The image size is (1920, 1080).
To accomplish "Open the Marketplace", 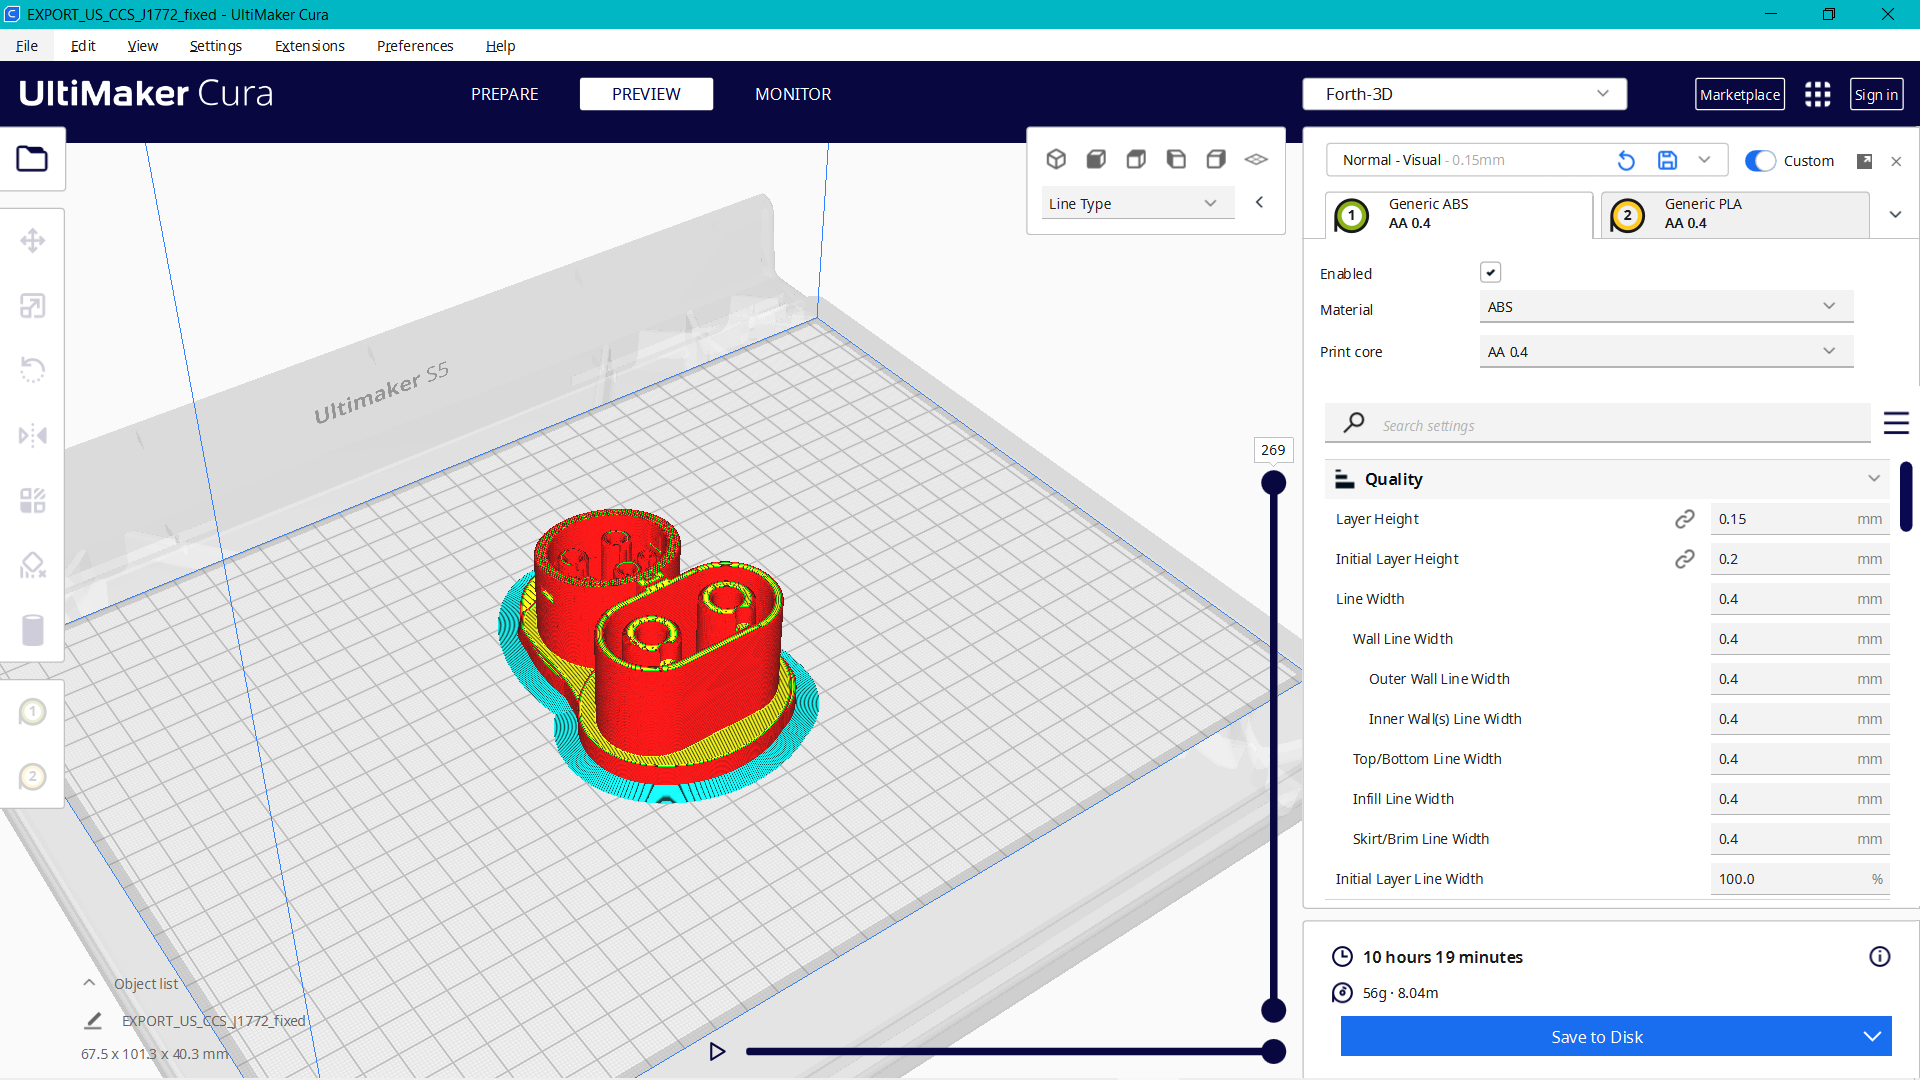I will point(1740,94).
